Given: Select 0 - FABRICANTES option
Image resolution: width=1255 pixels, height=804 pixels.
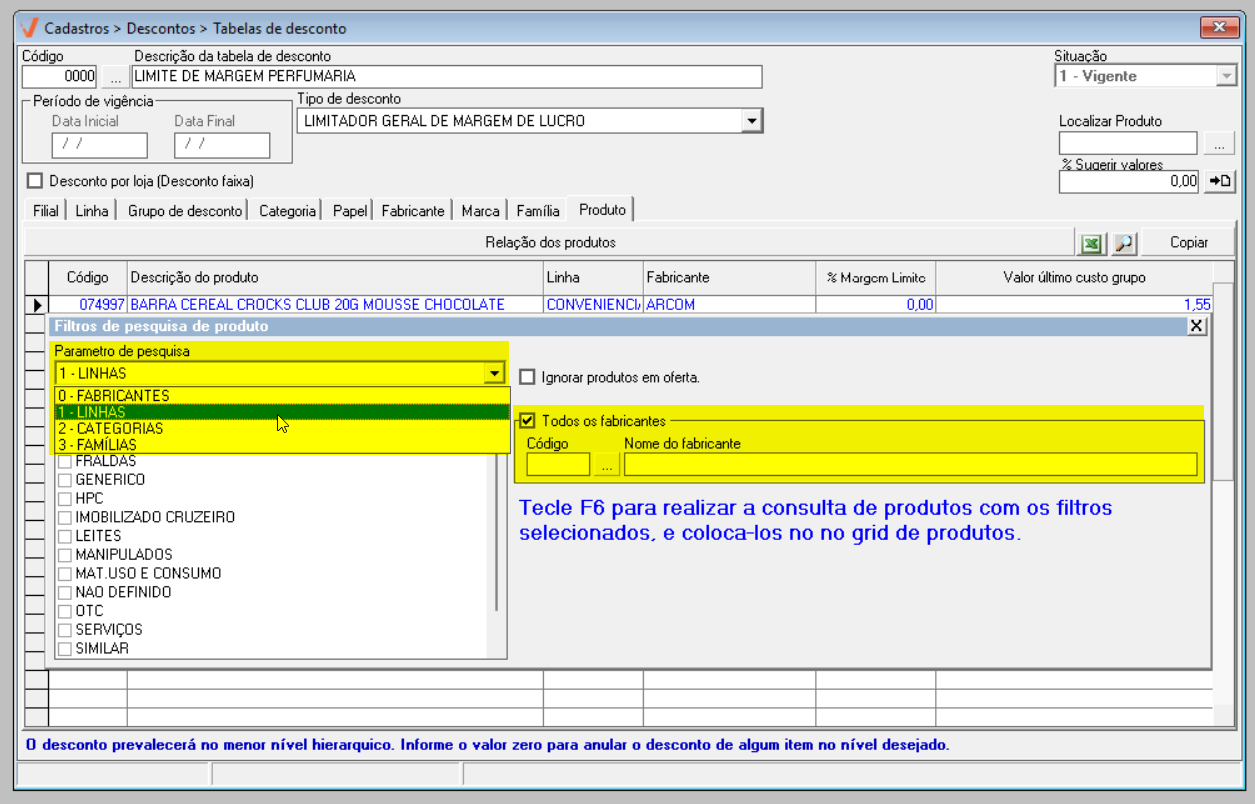Looking at the screenshot, I should 113,395.
